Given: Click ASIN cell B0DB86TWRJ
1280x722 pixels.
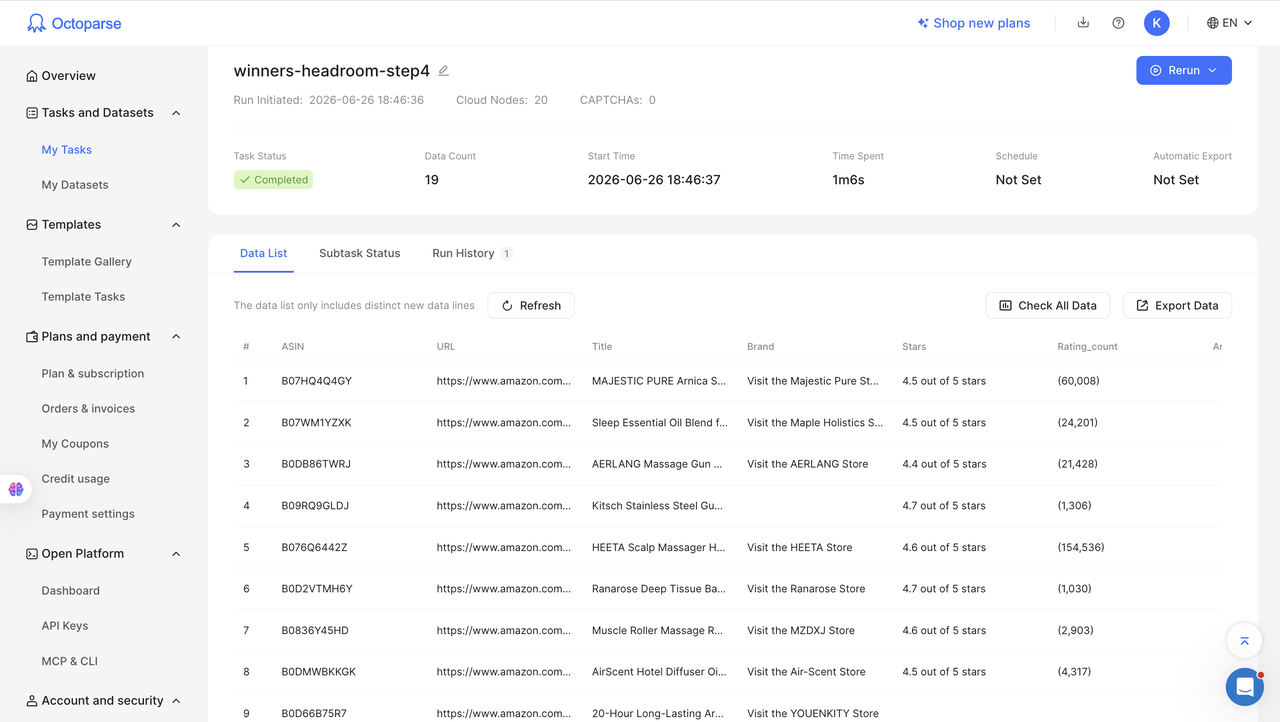Looking at the screenshot, I should point(316,464).
